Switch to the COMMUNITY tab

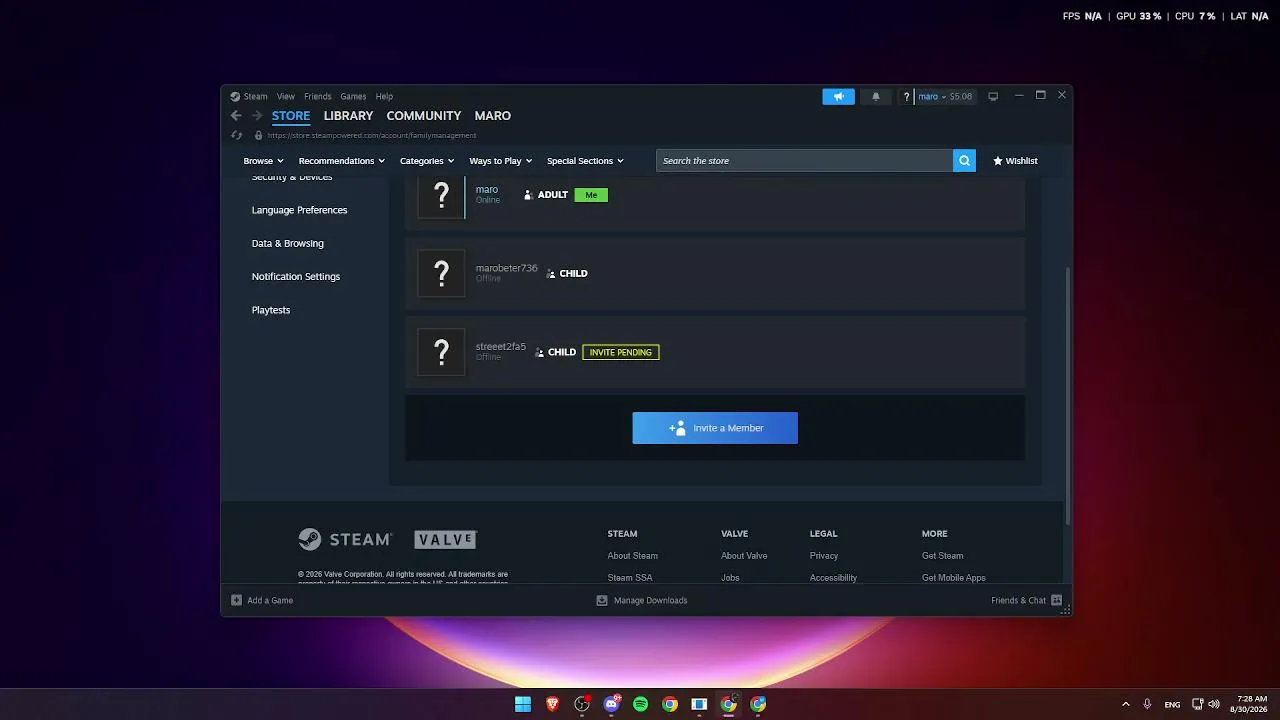424,116
